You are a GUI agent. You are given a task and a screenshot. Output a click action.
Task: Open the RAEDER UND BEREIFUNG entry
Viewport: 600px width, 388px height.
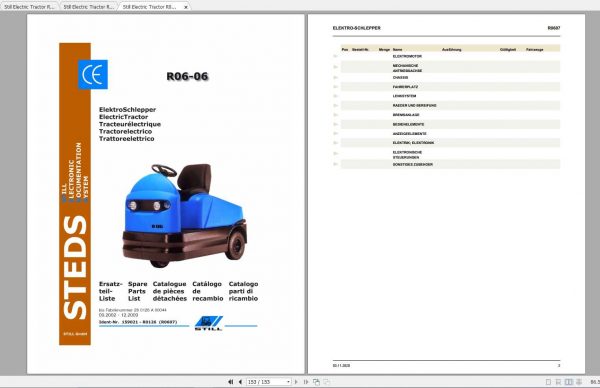pyautogui.click(x=414, y=106)
